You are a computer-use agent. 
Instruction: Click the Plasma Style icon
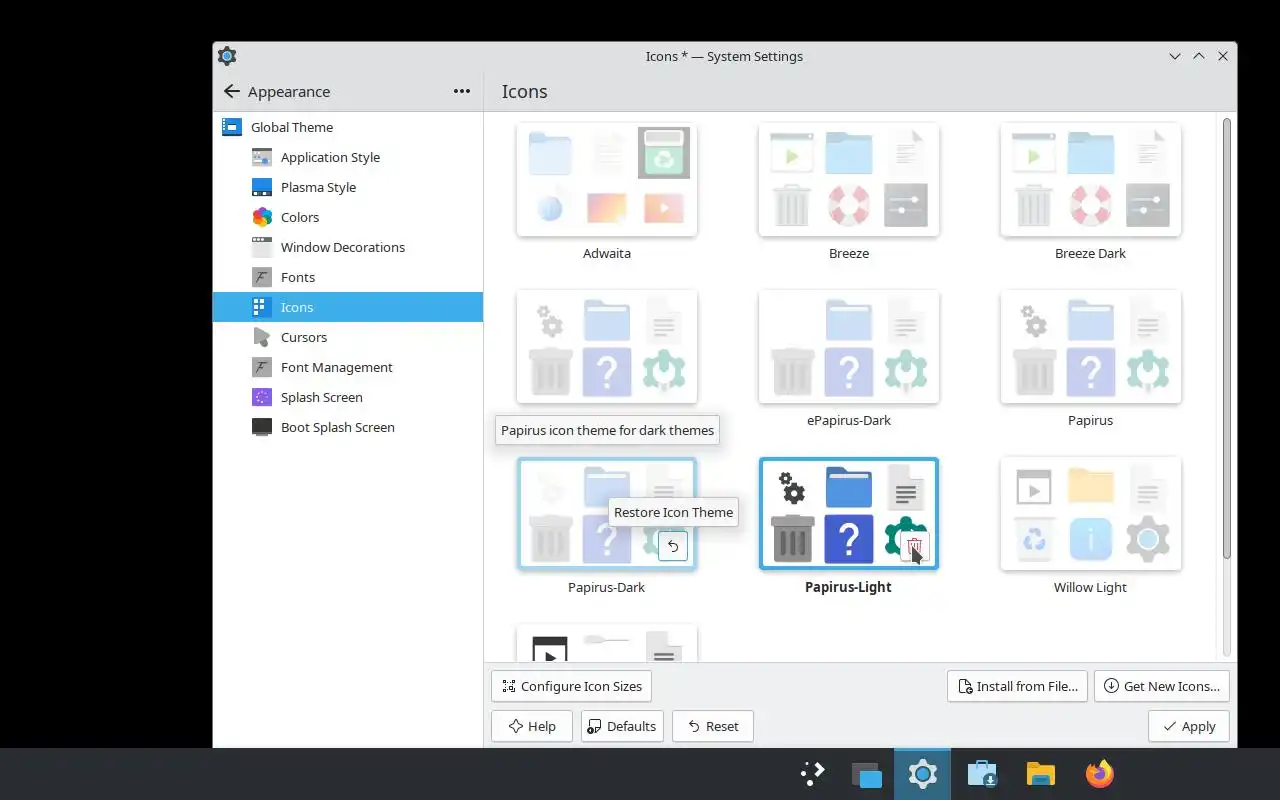click(x=262, y=187)
